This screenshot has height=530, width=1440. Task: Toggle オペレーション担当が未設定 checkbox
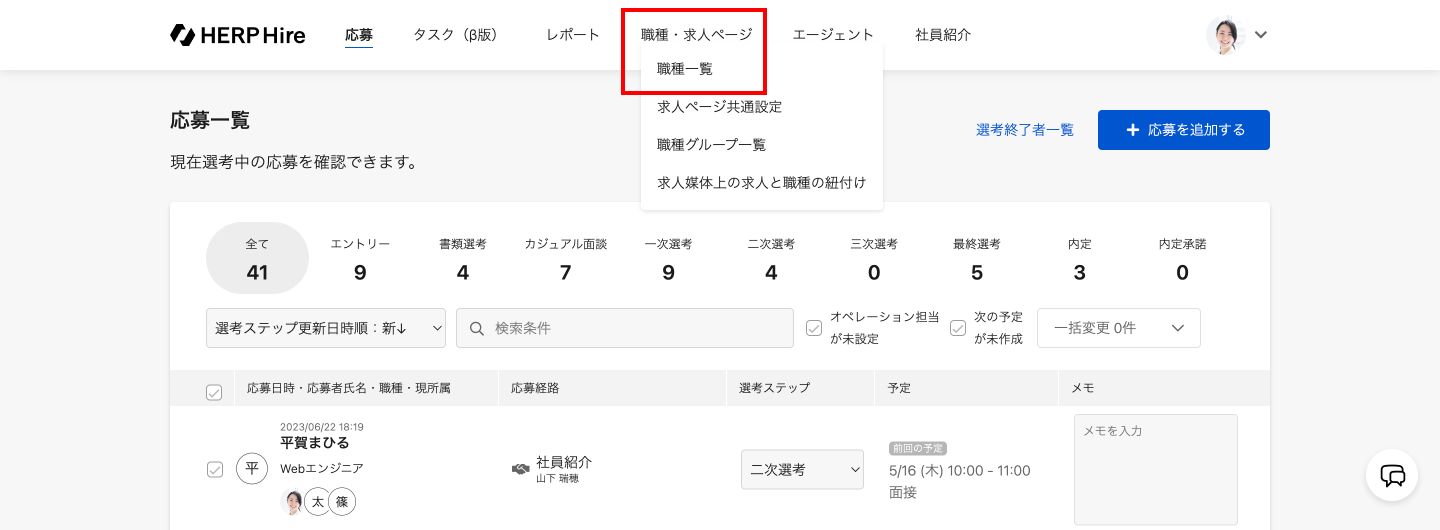click(814, 328)
